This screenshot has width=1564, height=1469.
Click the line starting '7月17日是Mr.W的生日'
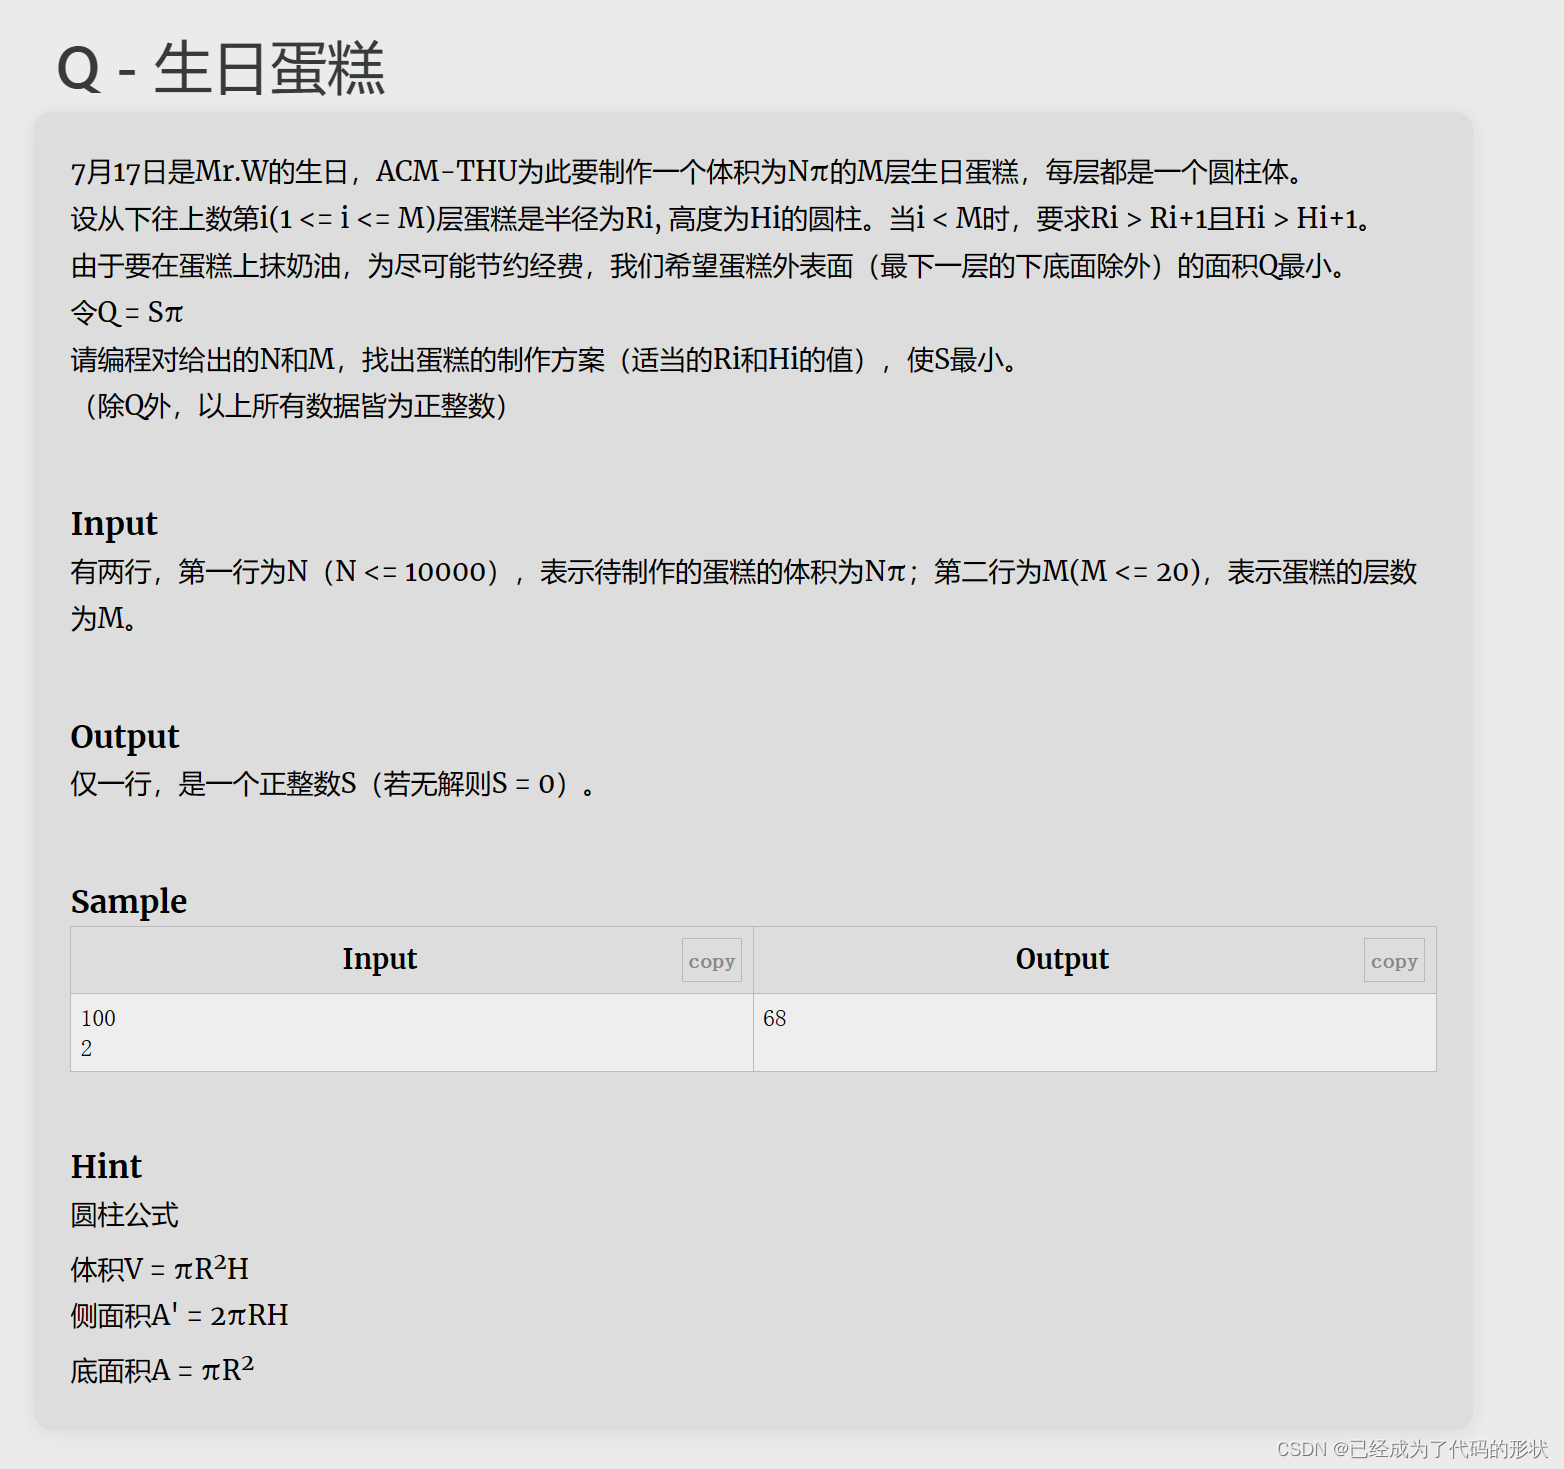coord(688,172)
